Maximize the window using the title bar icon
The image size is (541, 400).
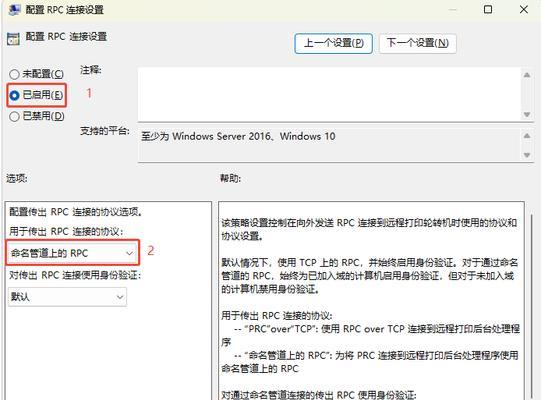488,9
